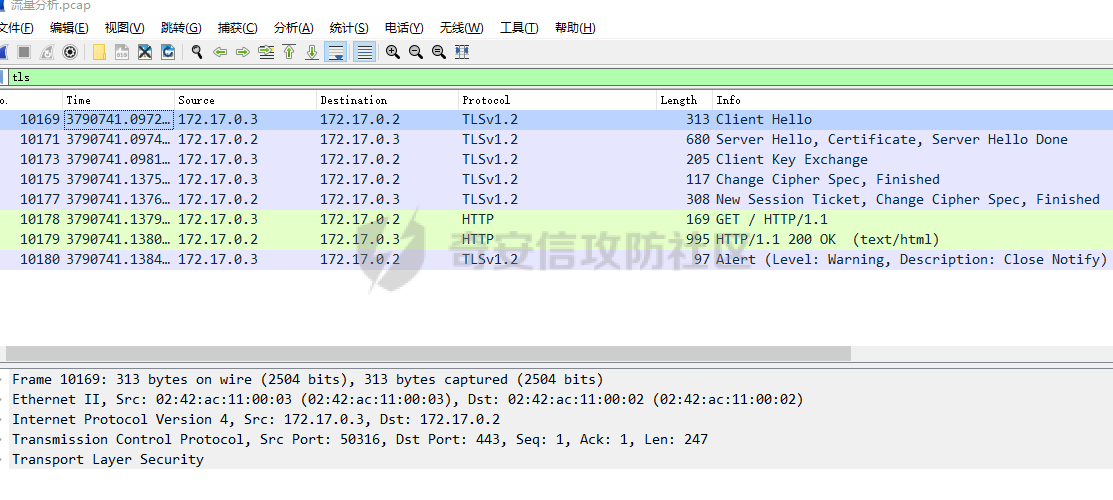Viewport: 1113px width, 500px height.
Task: Reload the capture file from toolbar
Action: 168,52
